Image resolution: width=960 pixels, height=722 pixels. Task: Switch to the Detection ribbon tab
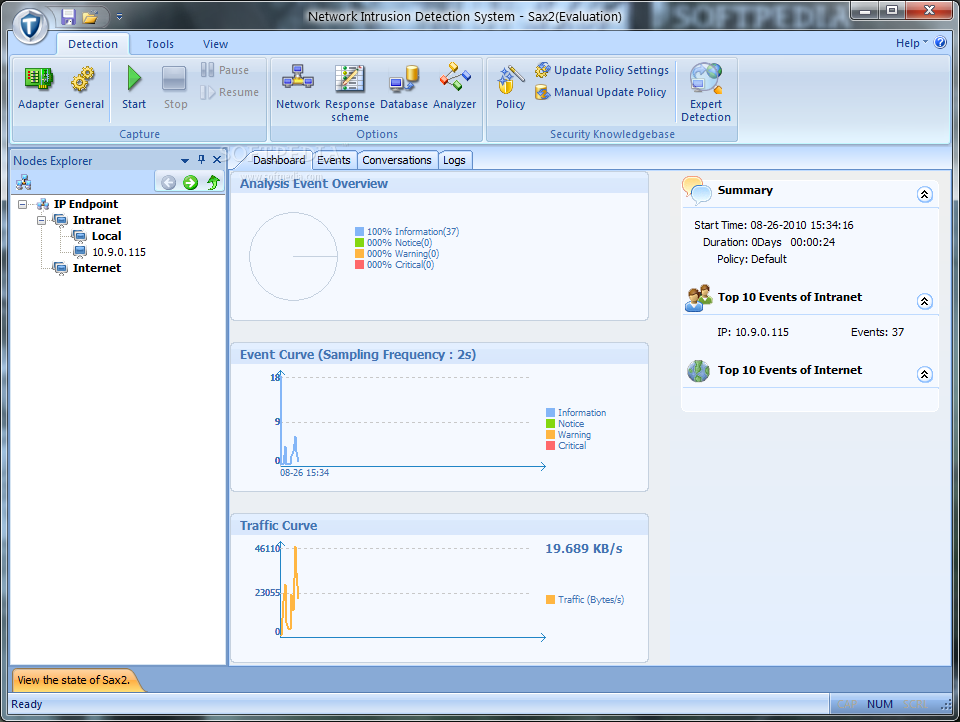tap(93, 44)
